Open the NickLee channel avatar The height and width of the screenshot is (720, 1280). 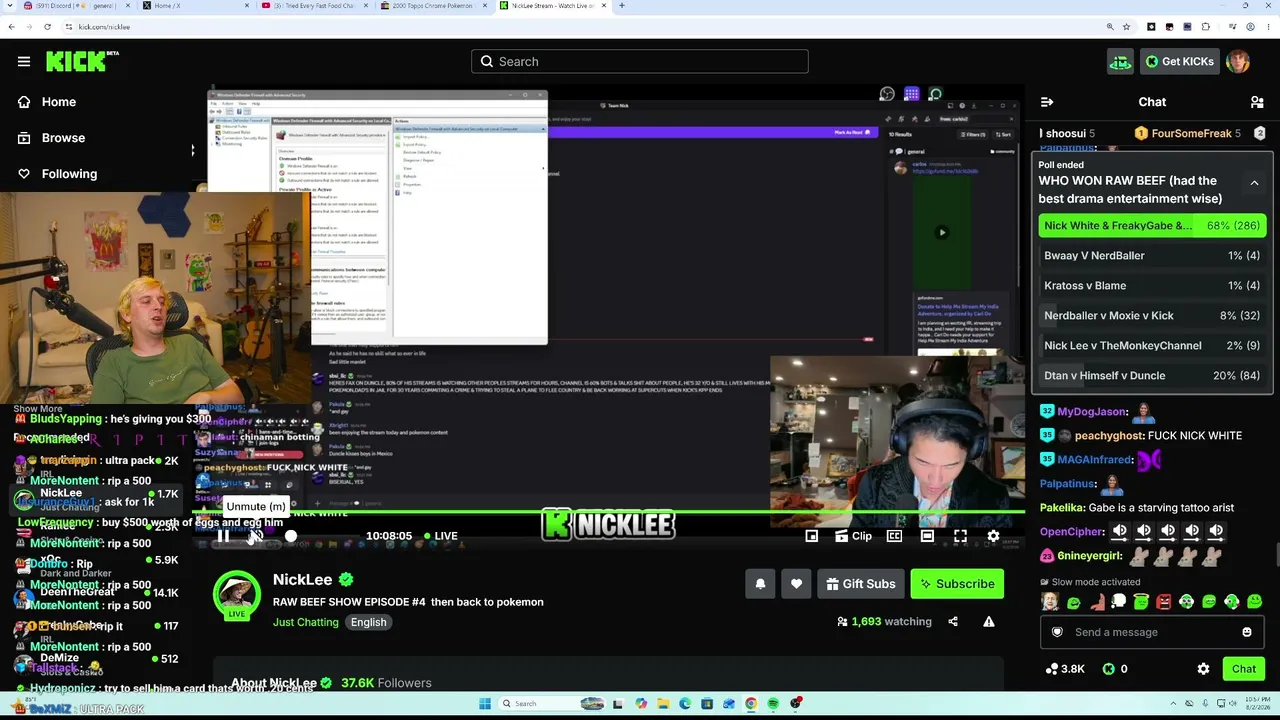237,596
